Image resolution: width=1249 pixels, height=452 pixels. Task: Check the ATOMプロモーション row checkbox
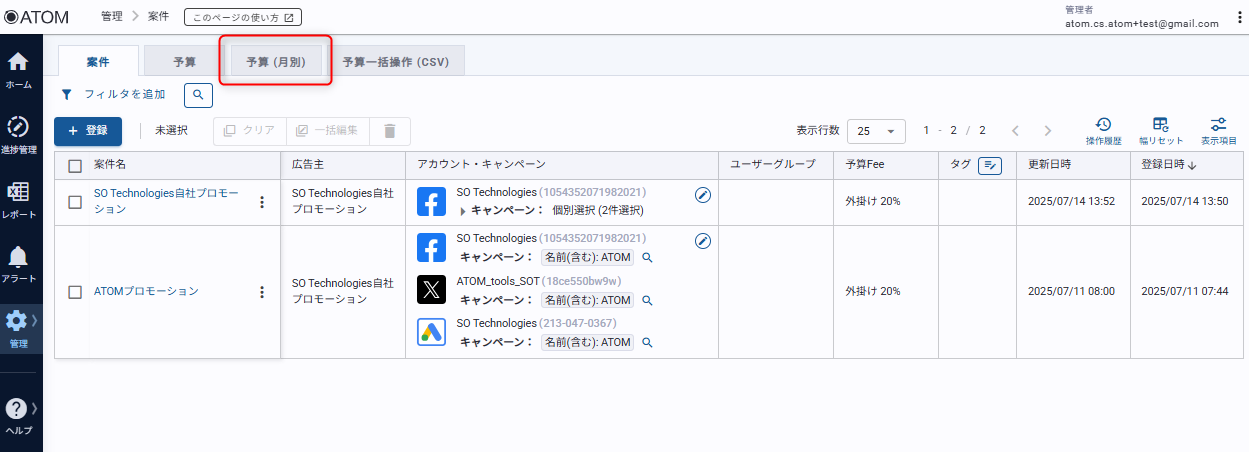[75, 292]
